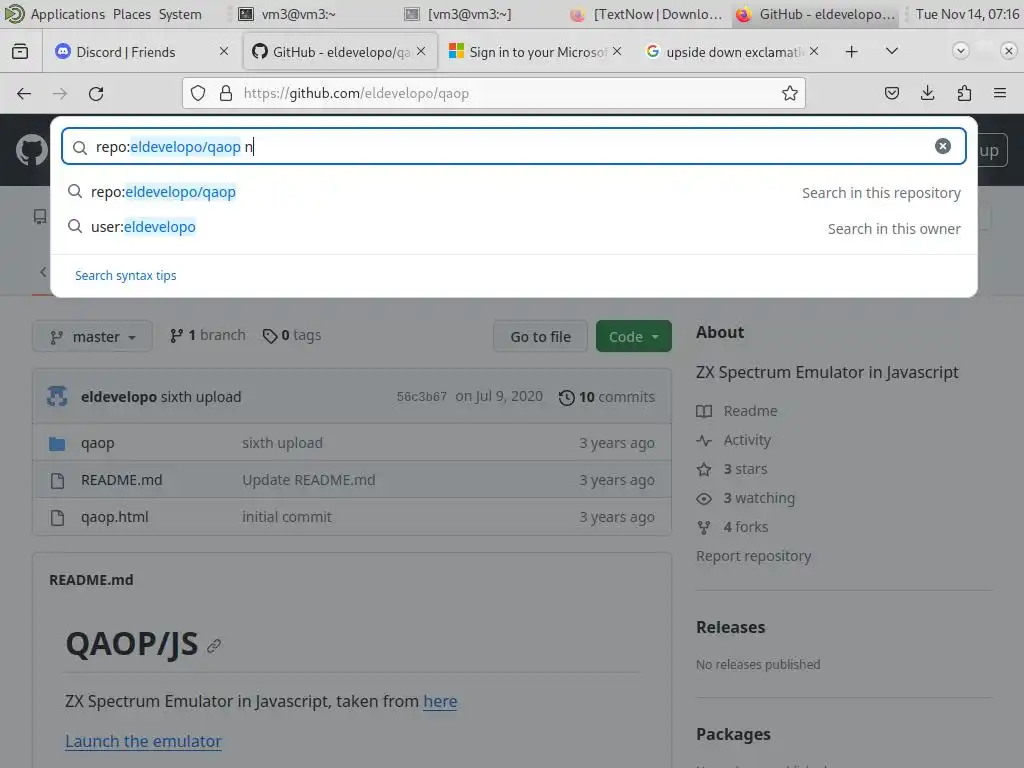Open Firefox downloads panel
1024x768 pixels.
pyautogui.click(x=927, y=93)
